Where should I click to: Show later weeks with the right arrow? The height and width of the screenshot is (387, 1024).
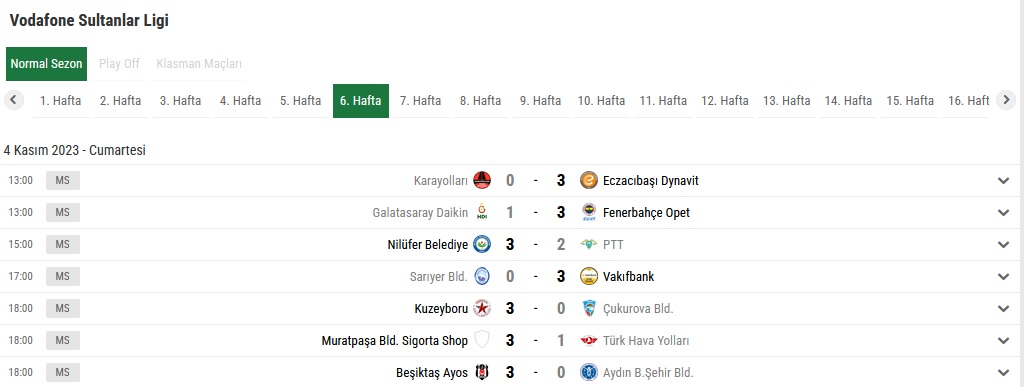[1006, 100]
